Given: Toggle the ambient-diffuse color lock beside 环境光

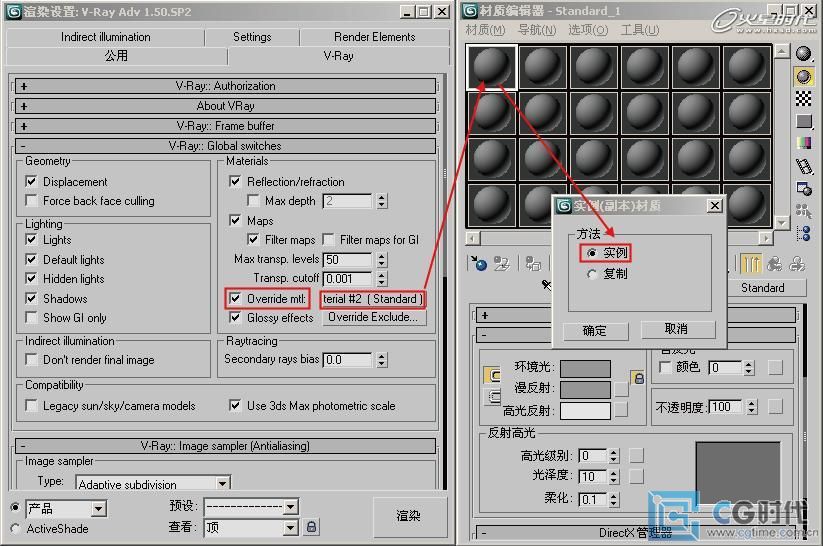Looking at the screenshot, I should (x=491, y=375).
